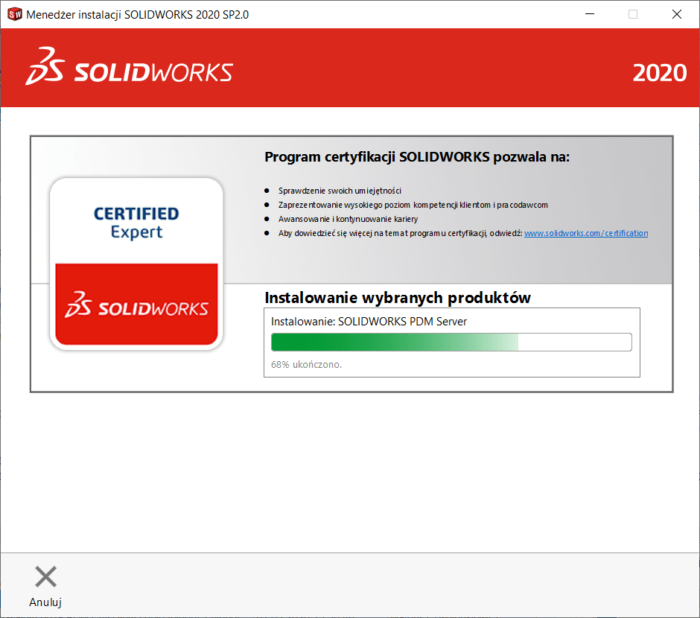Minimize the installation manager window
700x618 pixels.
[590, 14]
